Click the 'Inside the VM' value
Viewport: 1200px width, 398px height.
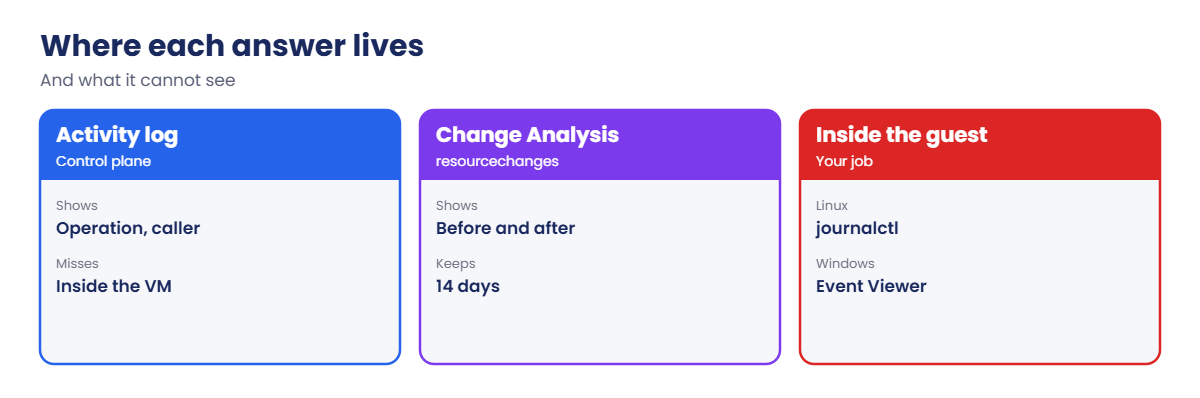(x=114, y=286)
